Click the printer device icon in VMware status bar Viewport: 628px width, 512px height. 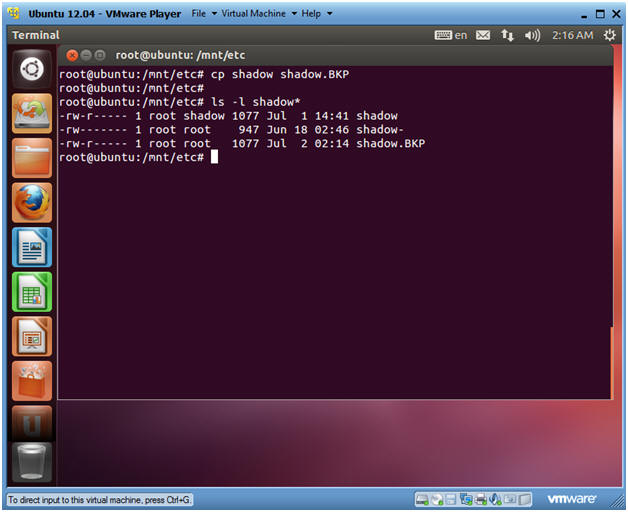tap(480, 499)
